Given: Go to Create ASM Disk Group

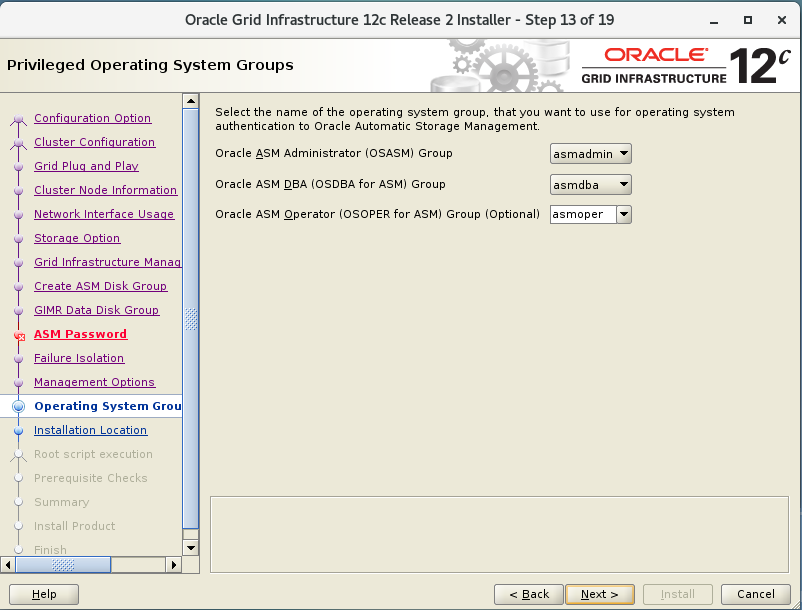Looking at the screenshot, I should (101, 286).
